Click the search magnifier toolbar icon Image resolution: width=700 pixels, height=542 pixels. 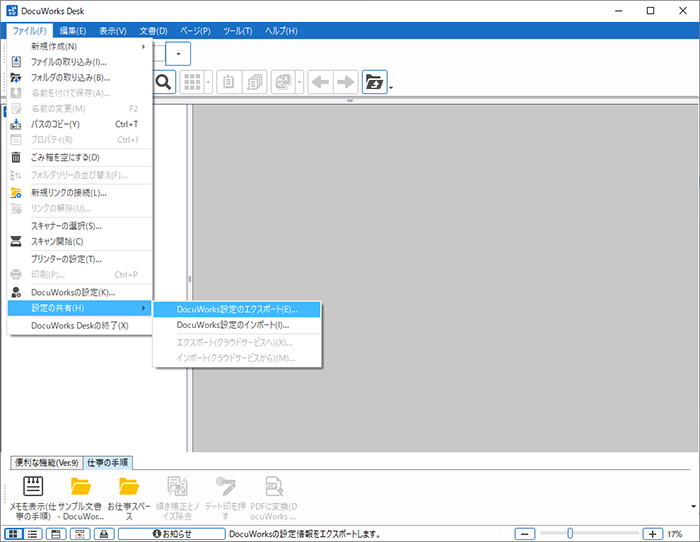(163, 82)
